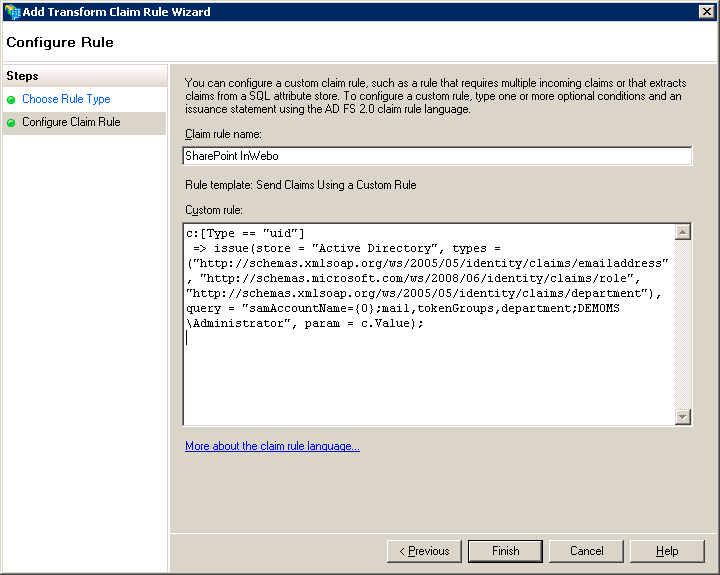Open Help for this wizard
This screenshot has height=575, width=720.
pos(667,551)
